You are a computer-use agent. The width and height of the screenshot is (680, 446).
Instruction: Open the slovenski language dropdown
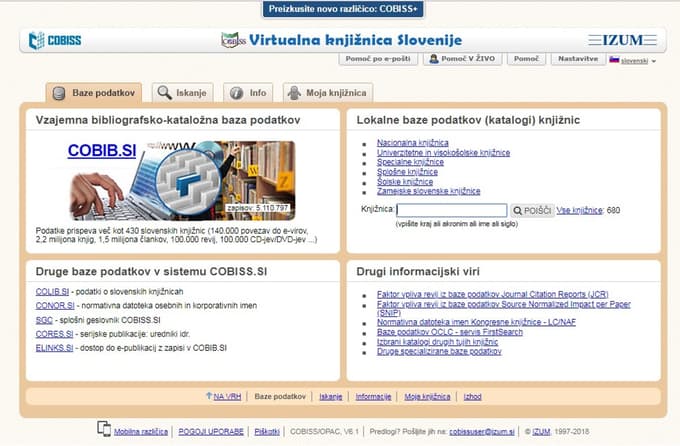coord(633,61)
